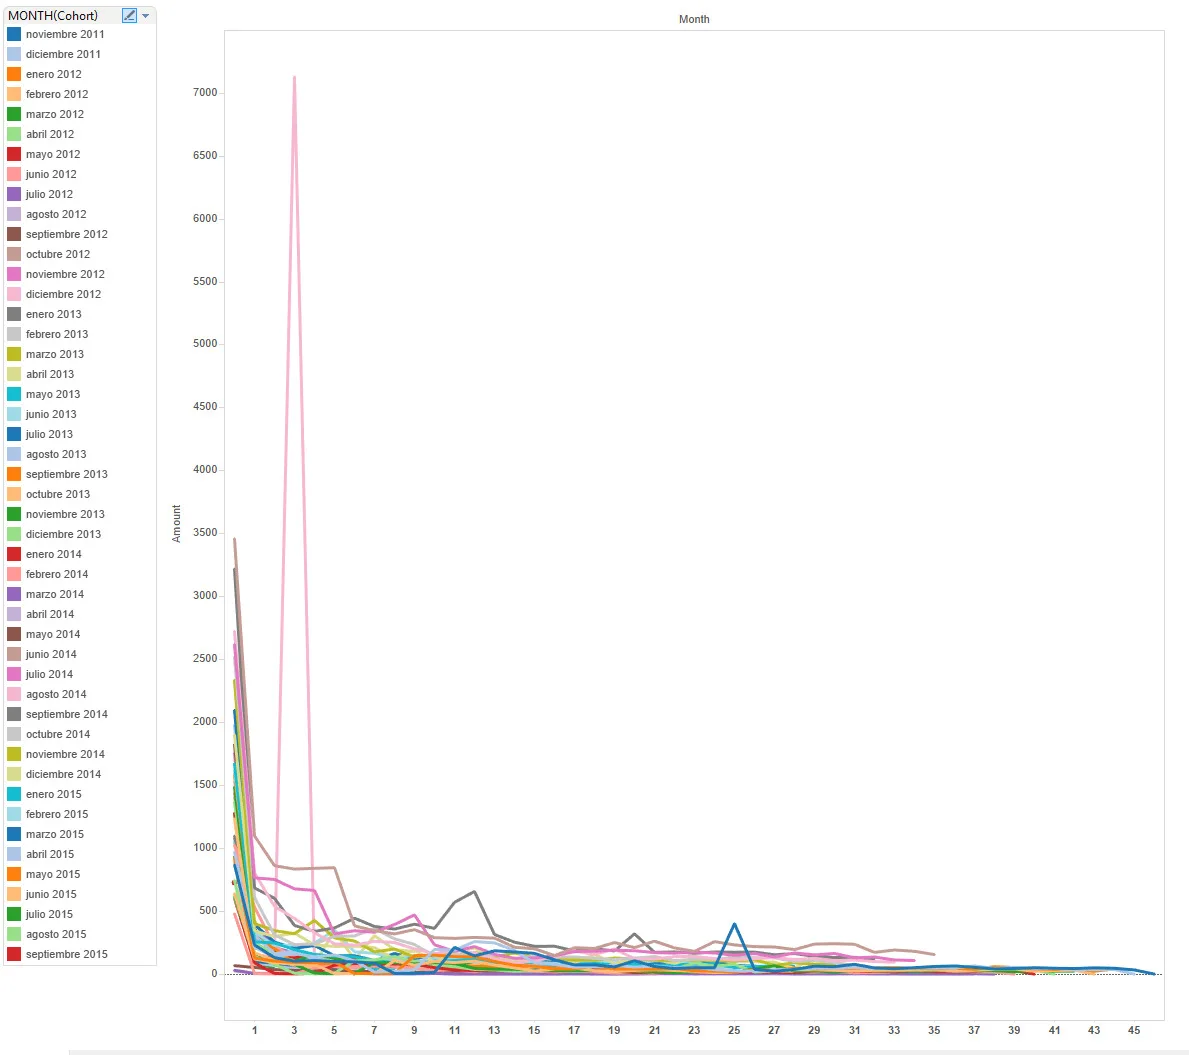Click the Month title above the chart
The image size is (1189, 1055).
(694, 19)
